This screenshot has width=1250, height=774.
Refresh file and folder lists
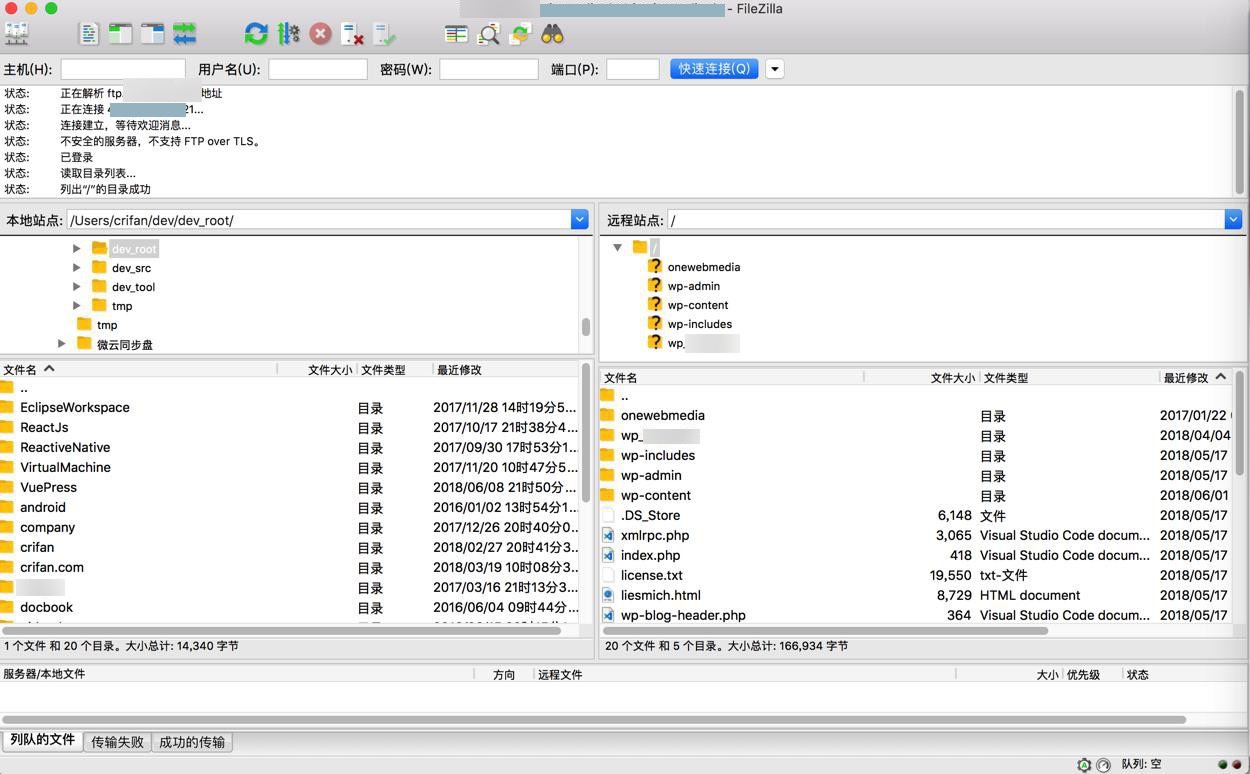(x=256, y=34)
